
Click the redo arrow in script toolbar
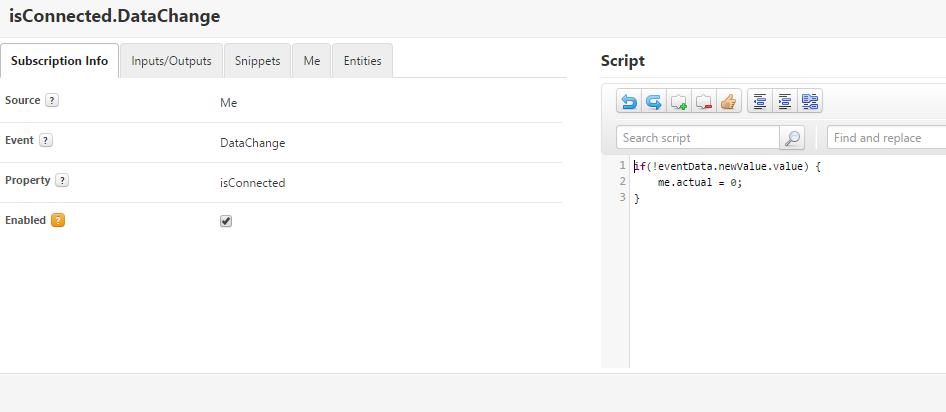click(x=654, y=101)
